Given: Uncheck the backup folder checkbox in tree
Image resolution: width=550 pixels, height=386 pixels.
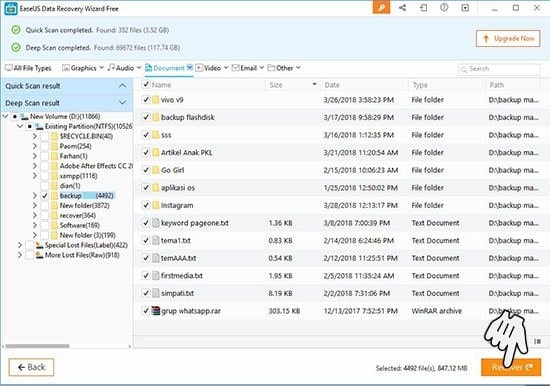Looking at the screenshot, I should (x=45, y=195).
